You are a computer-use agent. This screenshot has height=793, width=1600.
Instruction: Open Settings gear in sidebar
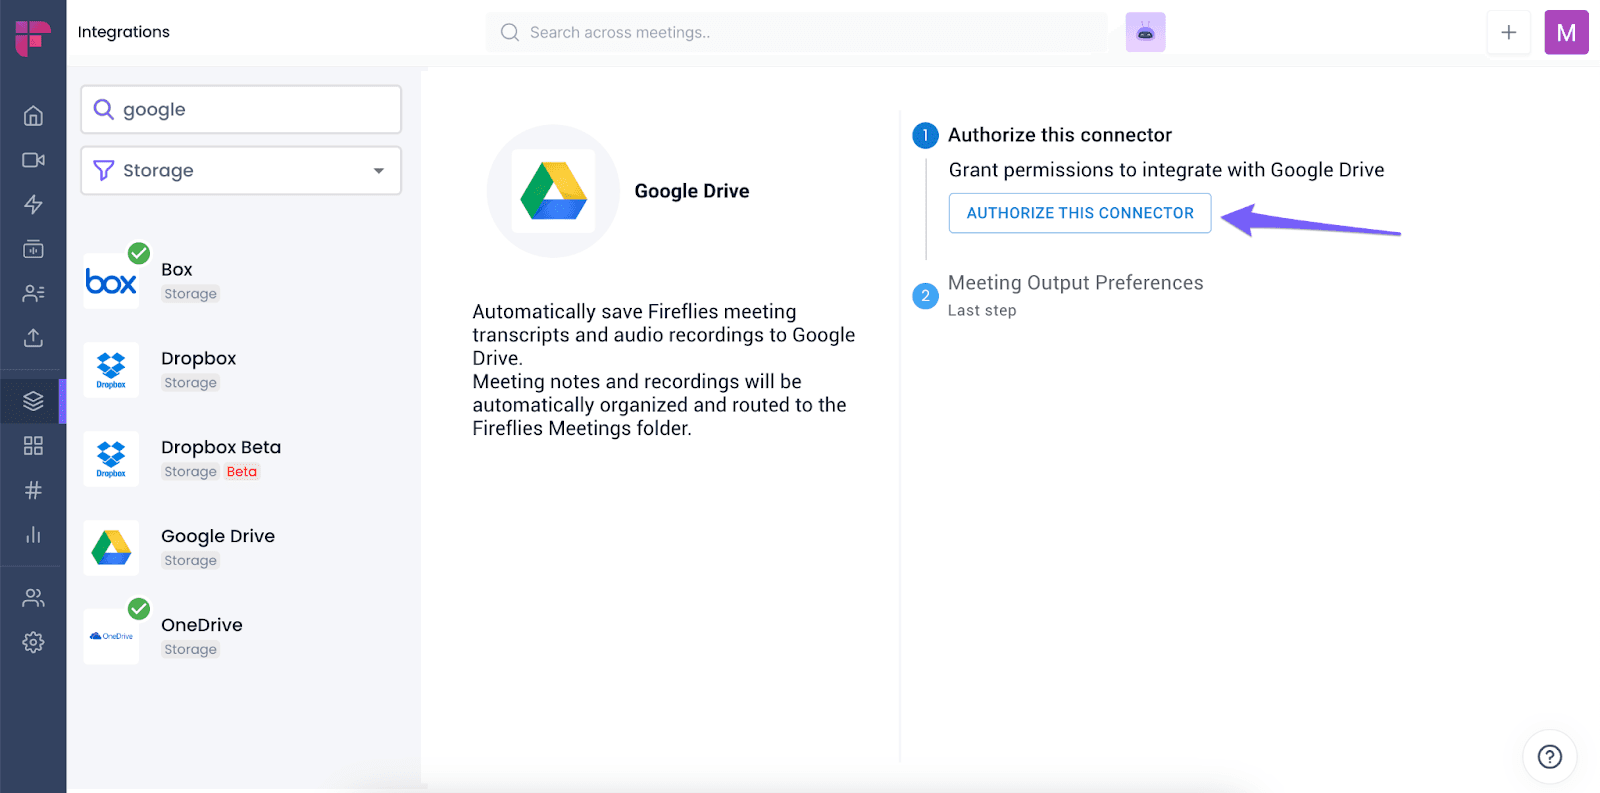(x=33, y=642)
